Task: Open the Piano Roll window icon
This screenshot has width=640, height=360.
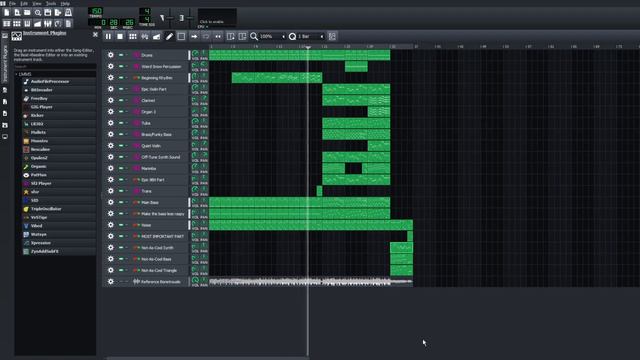Action: 27,23
